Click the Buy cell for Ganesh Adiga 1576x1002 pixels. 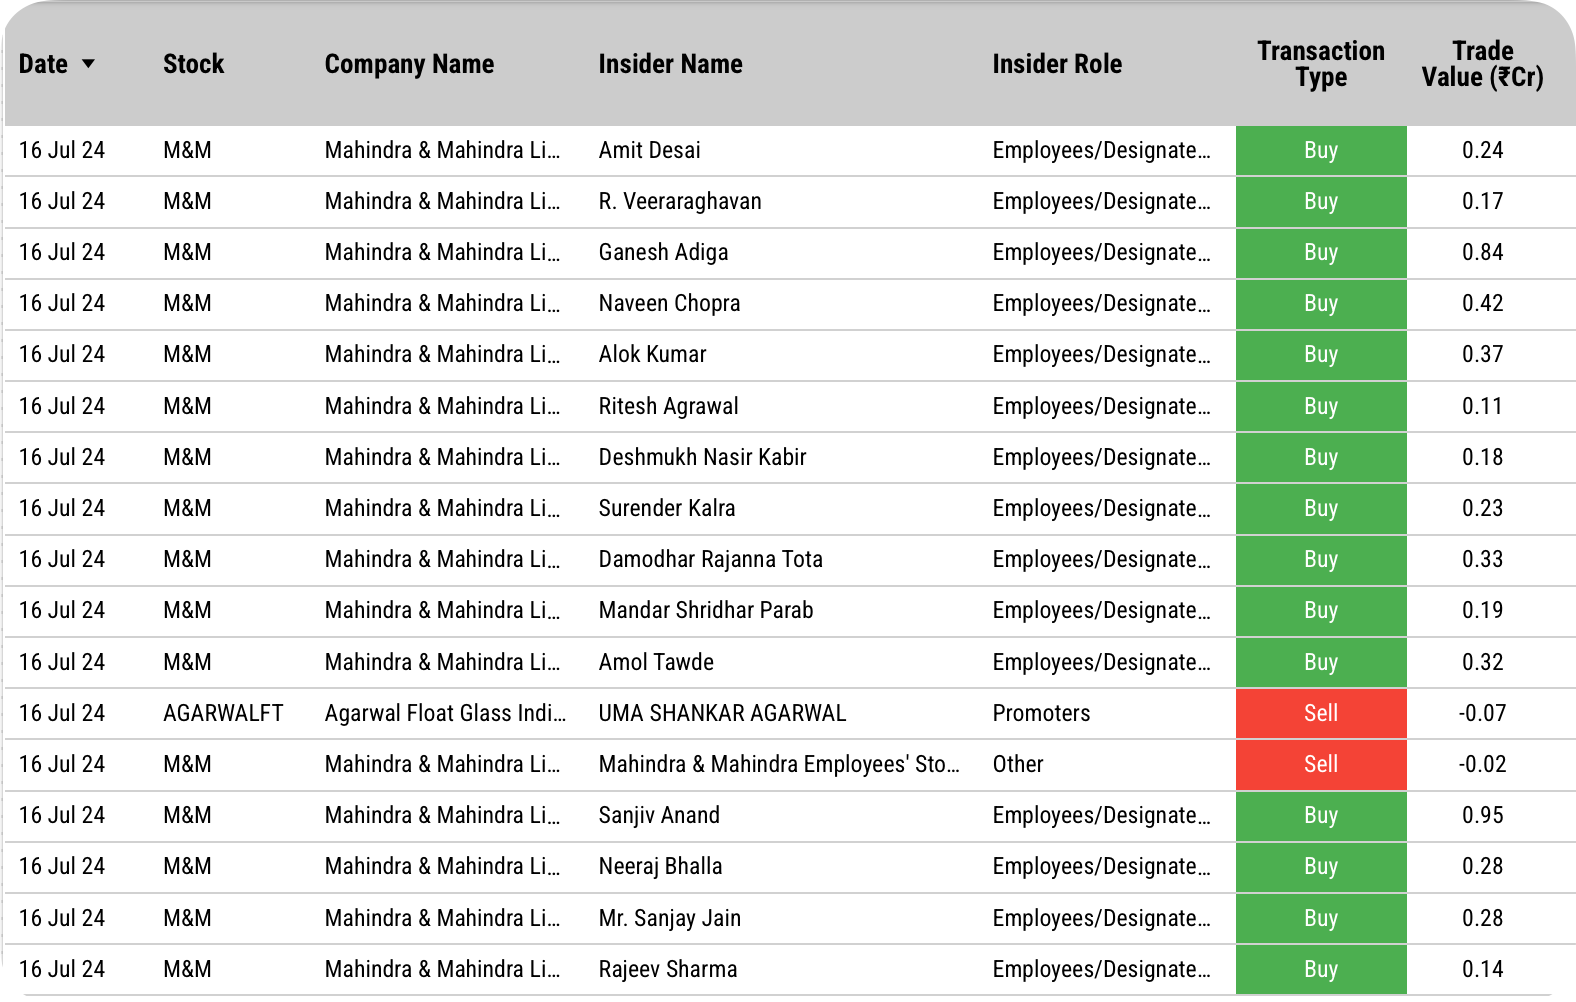pyautogui.click(x=1321, y=252)
